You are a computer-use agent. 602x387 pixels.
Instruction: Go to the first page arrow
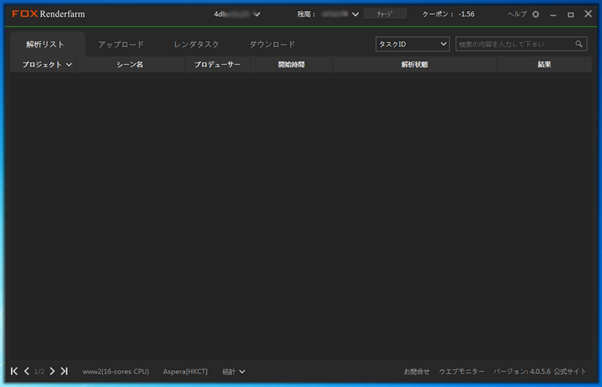[x=14, y=371]
